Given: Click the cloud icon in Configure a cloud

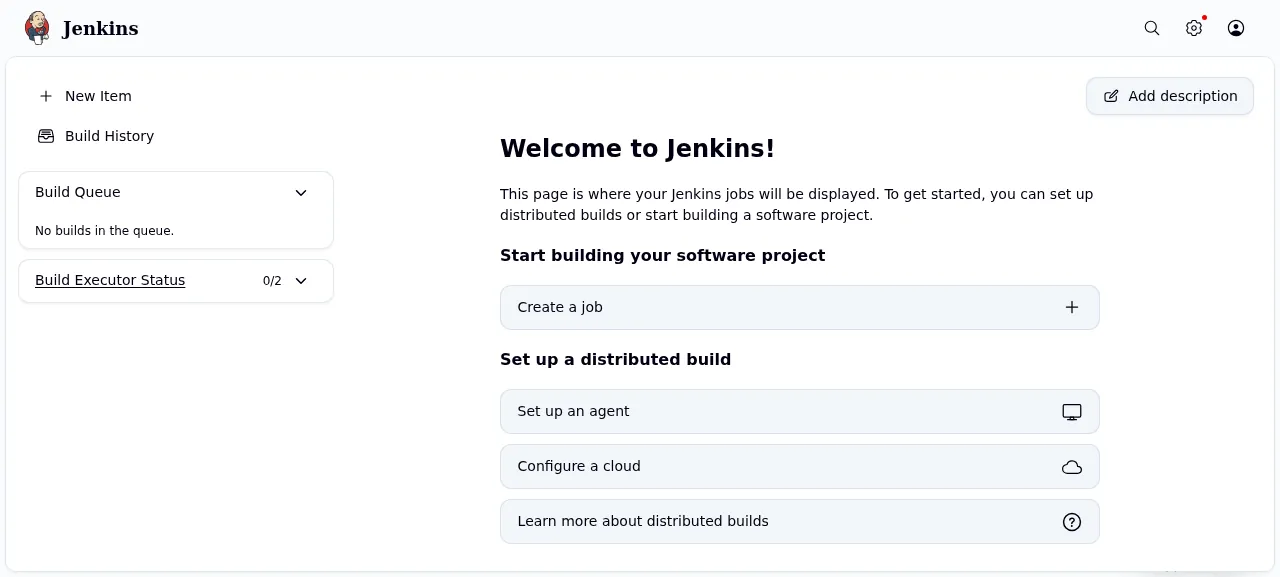Looking at the screenshot, I should 1072,466.
